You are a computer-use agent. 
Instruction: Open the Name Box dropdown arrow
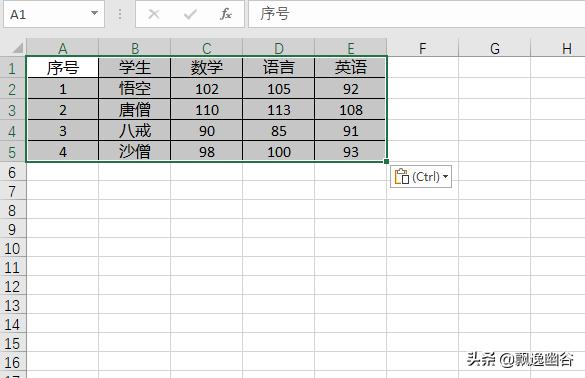(94, 13)
